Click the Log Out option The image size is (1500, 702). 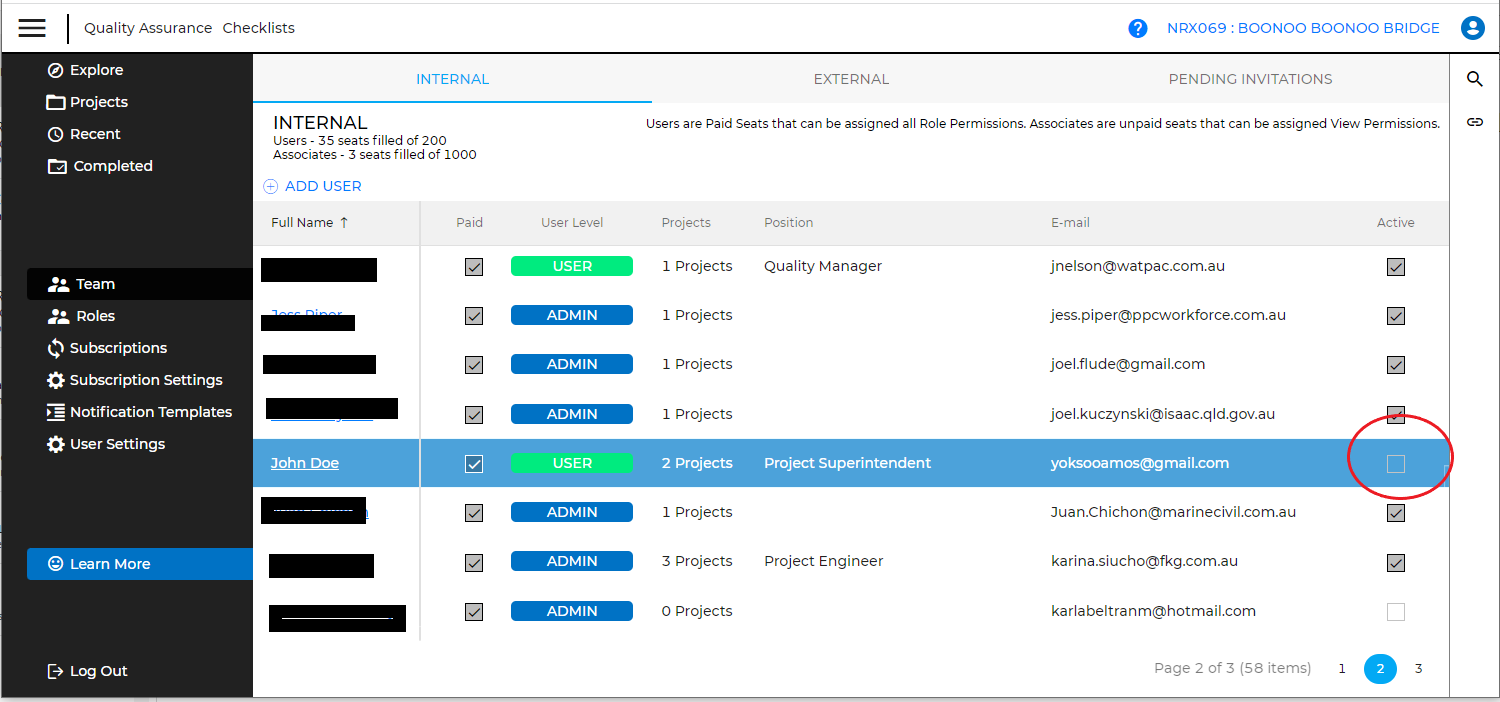coord(88,671)
